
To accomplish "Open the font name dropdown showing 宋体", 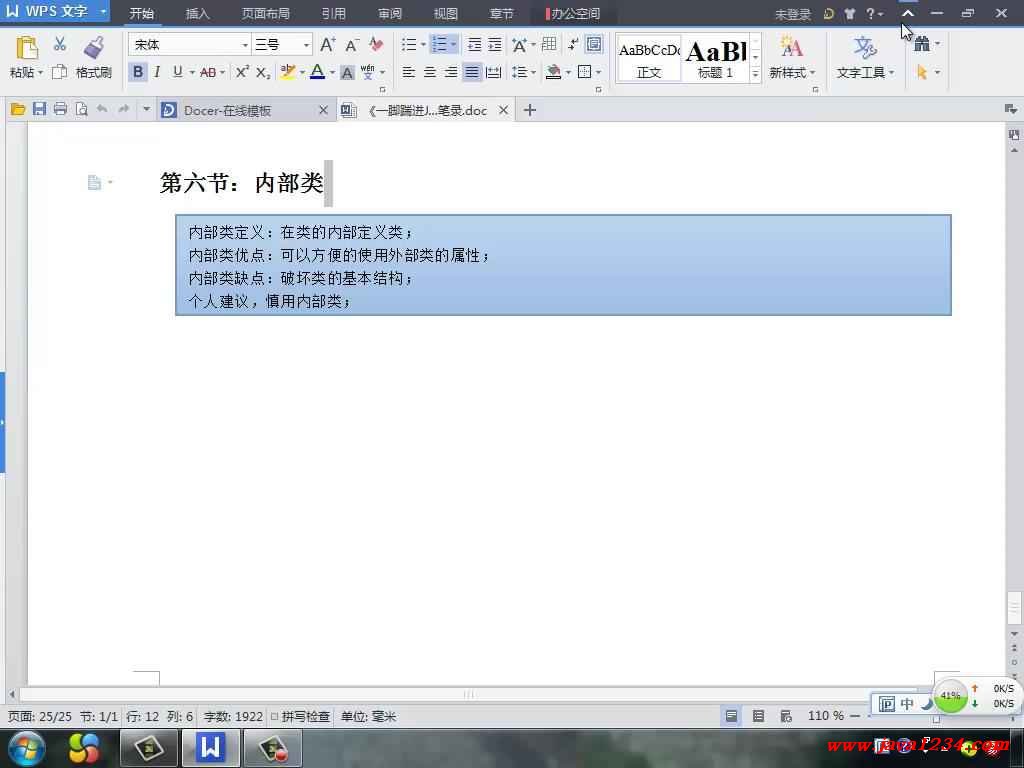I will (245, 45).
